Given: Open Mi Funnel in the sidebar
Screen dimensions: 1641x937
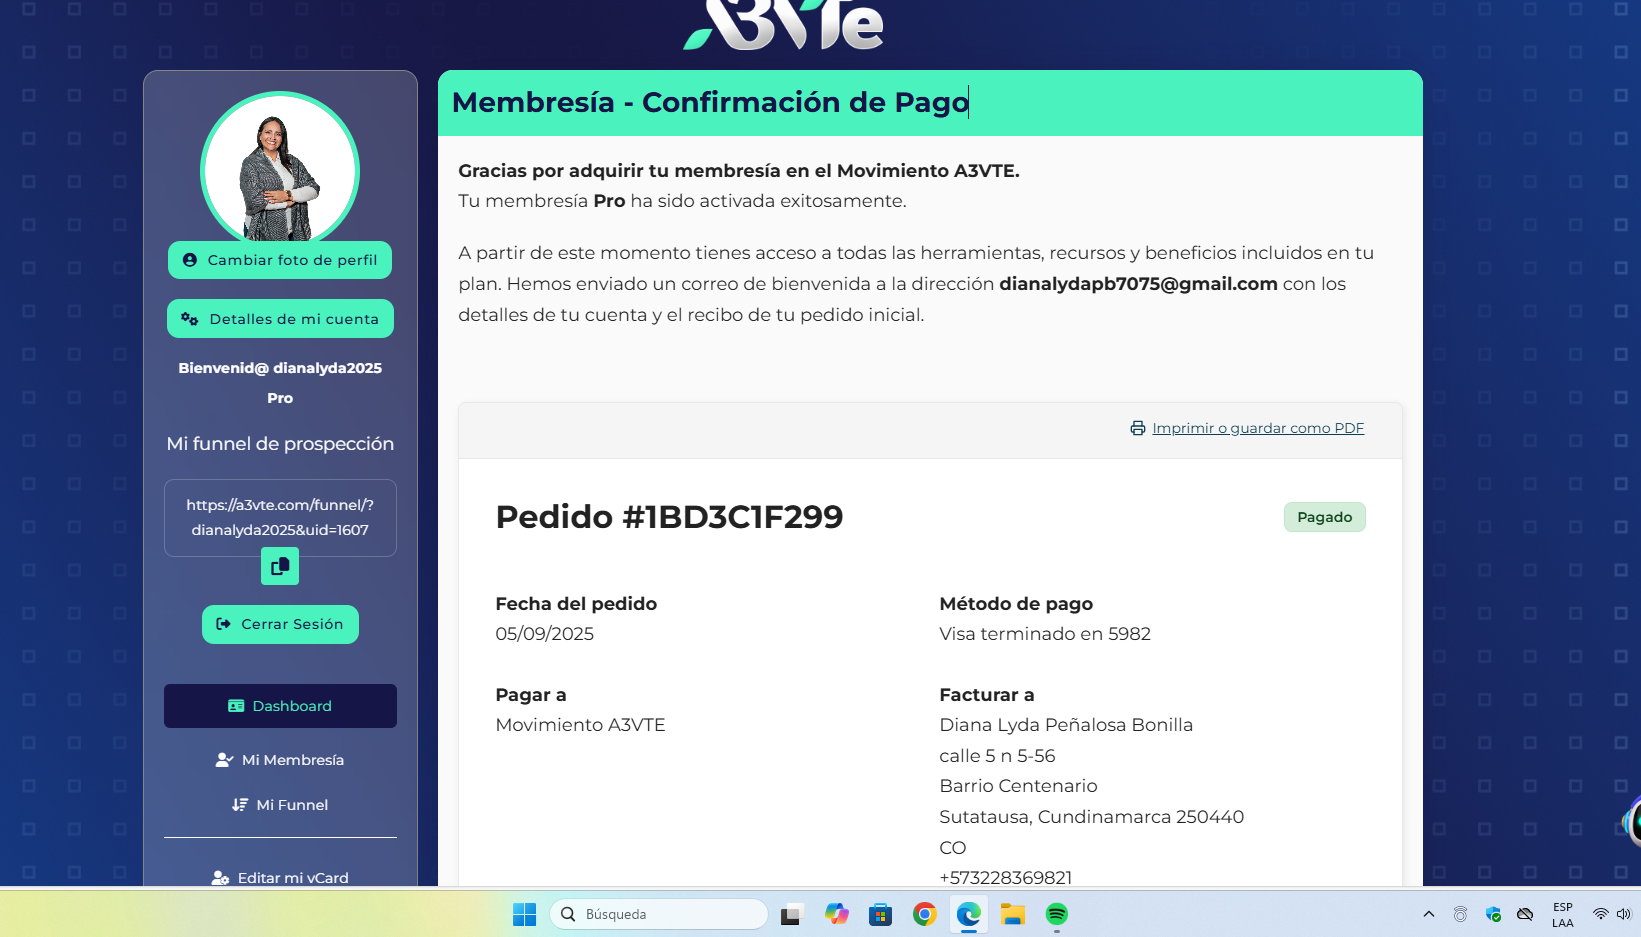Looking at the screenshot, I should coord(280,805).
